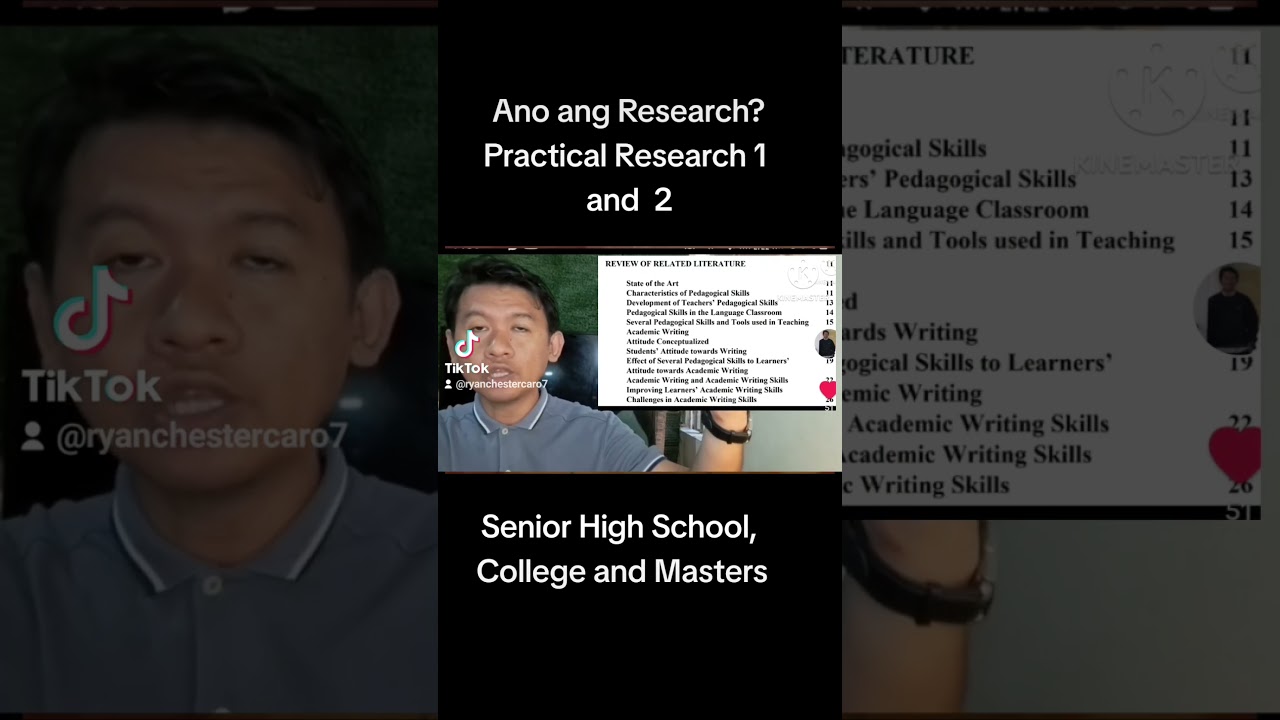1280x720 pixels.
Task: Click "Students' Attitude towards Writing" in center video
Action: point(686,351)
